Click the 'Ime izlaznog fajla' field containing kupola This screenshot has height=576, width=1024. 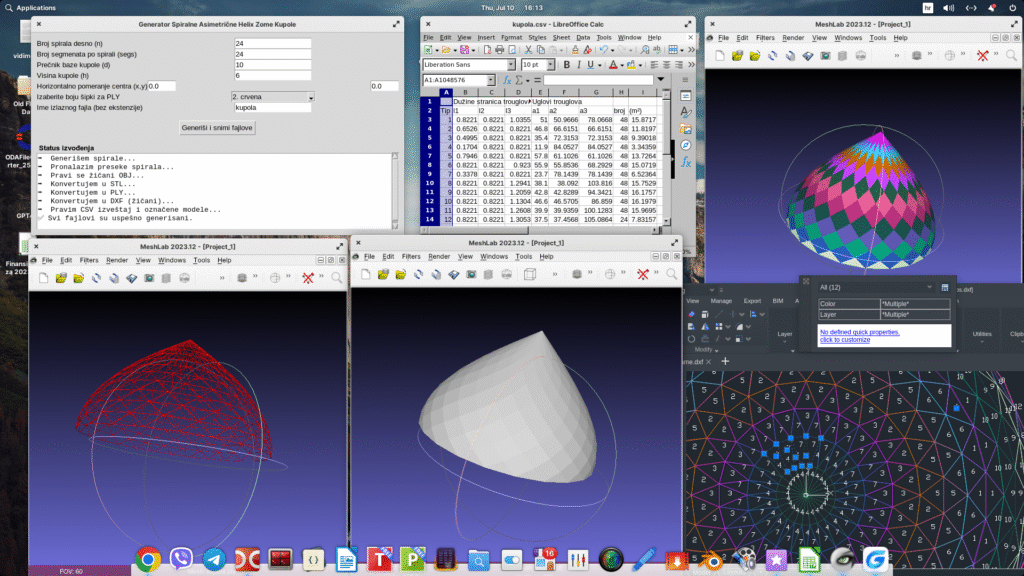272,108
